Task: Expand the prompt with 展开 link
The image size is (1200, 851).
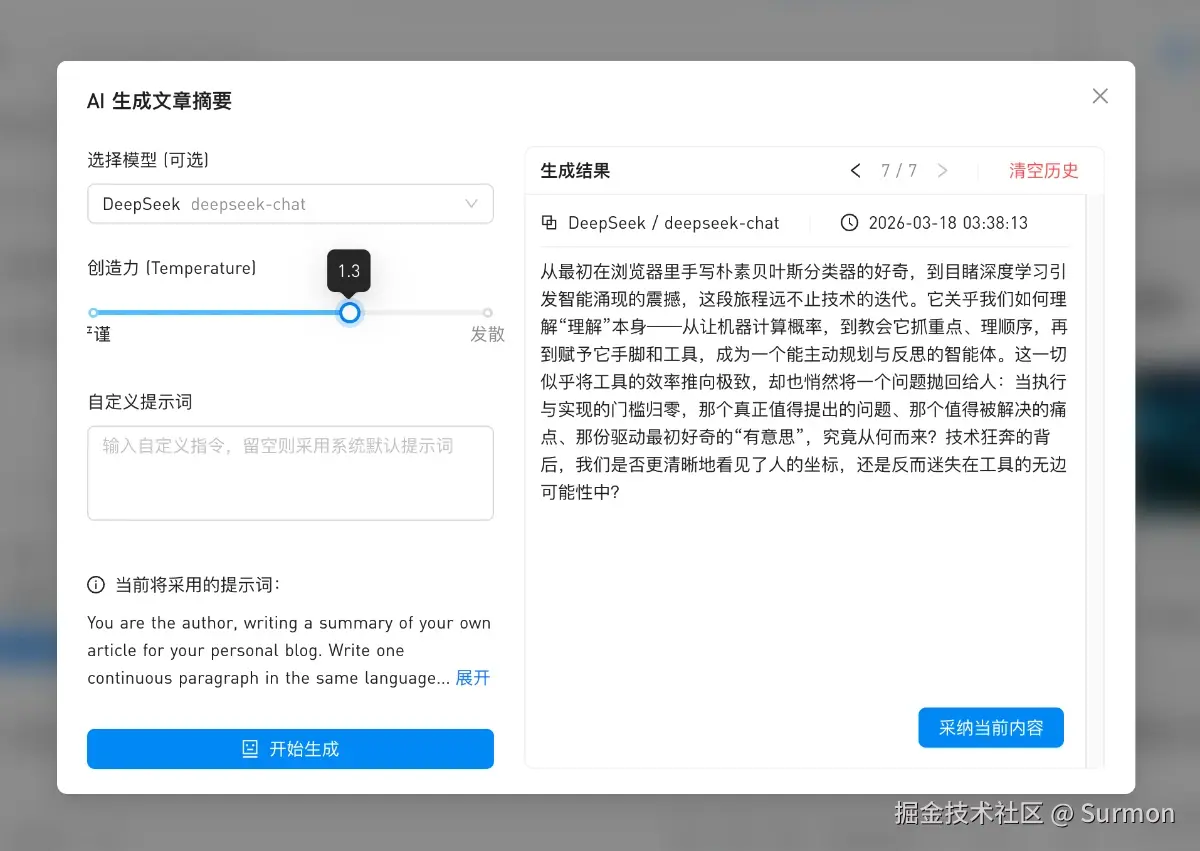Action: tap(473, 678)
